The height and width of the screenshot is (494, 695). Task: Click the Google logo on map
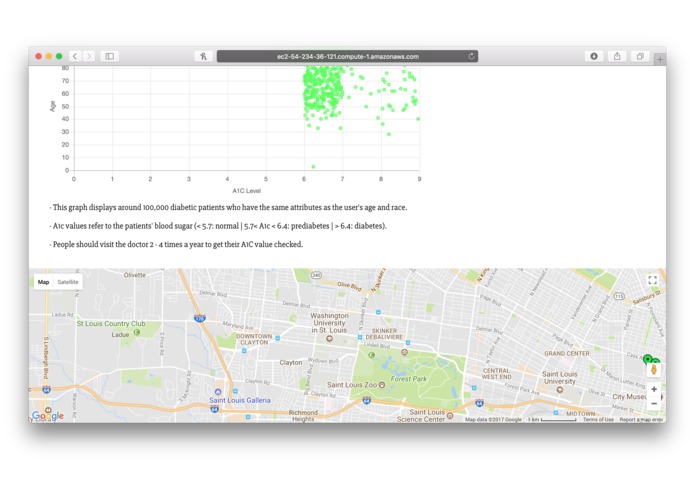click(x=48, y=416)
